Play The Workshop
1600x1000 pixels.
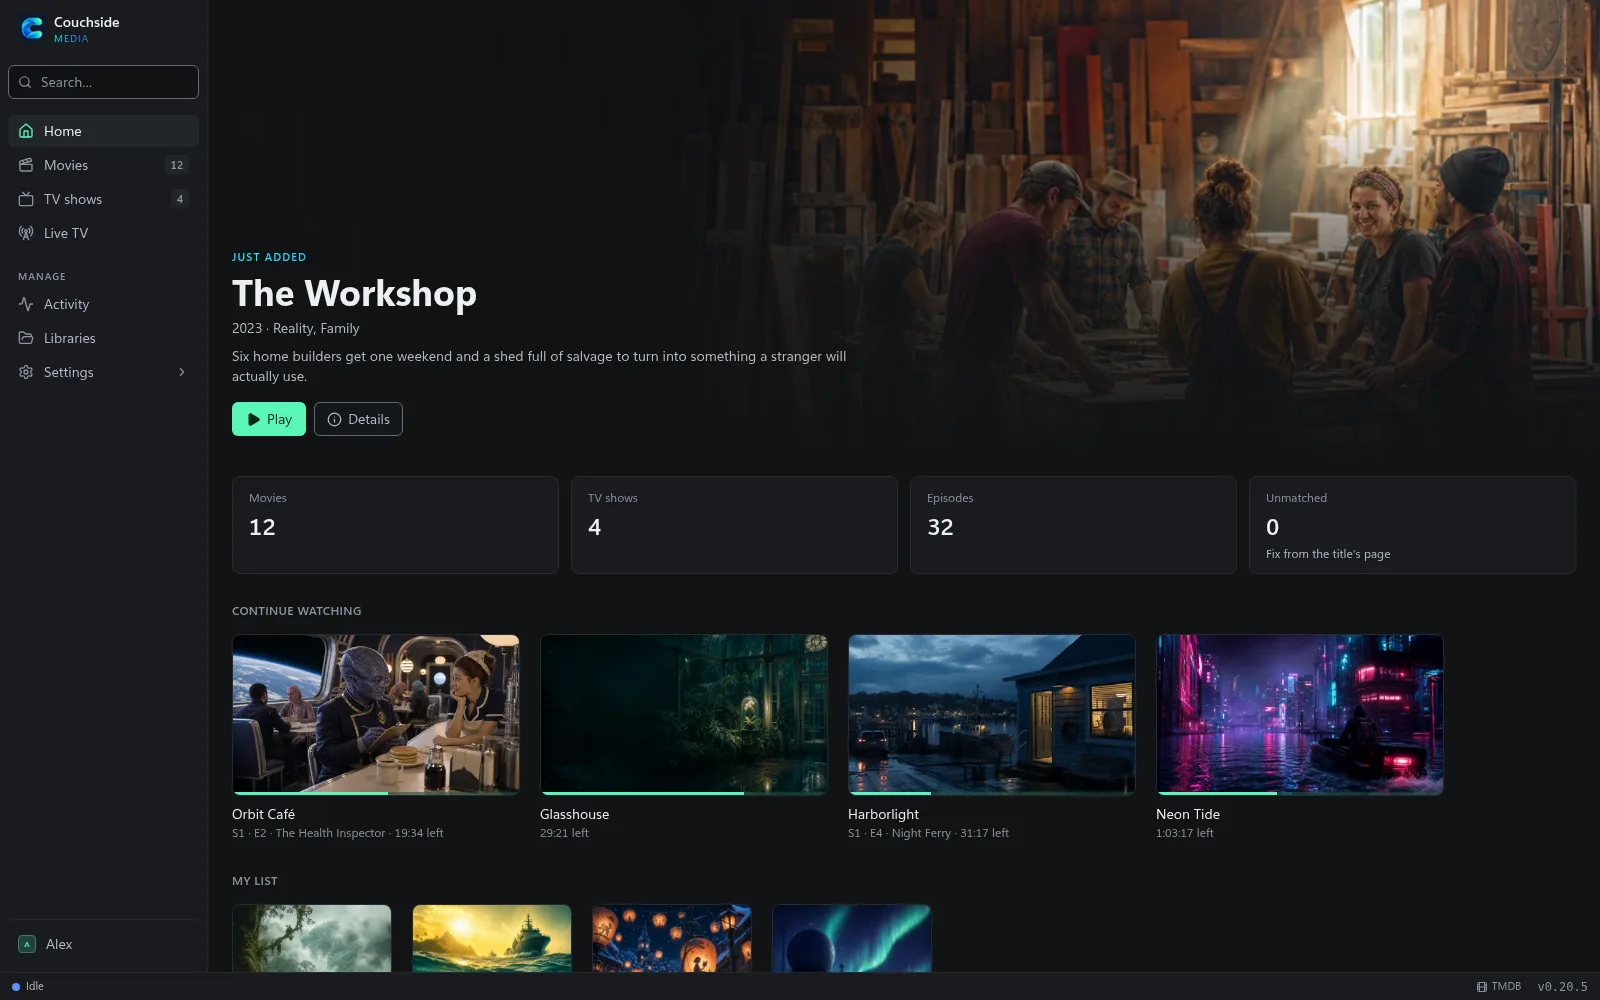[x=269, y=419]
